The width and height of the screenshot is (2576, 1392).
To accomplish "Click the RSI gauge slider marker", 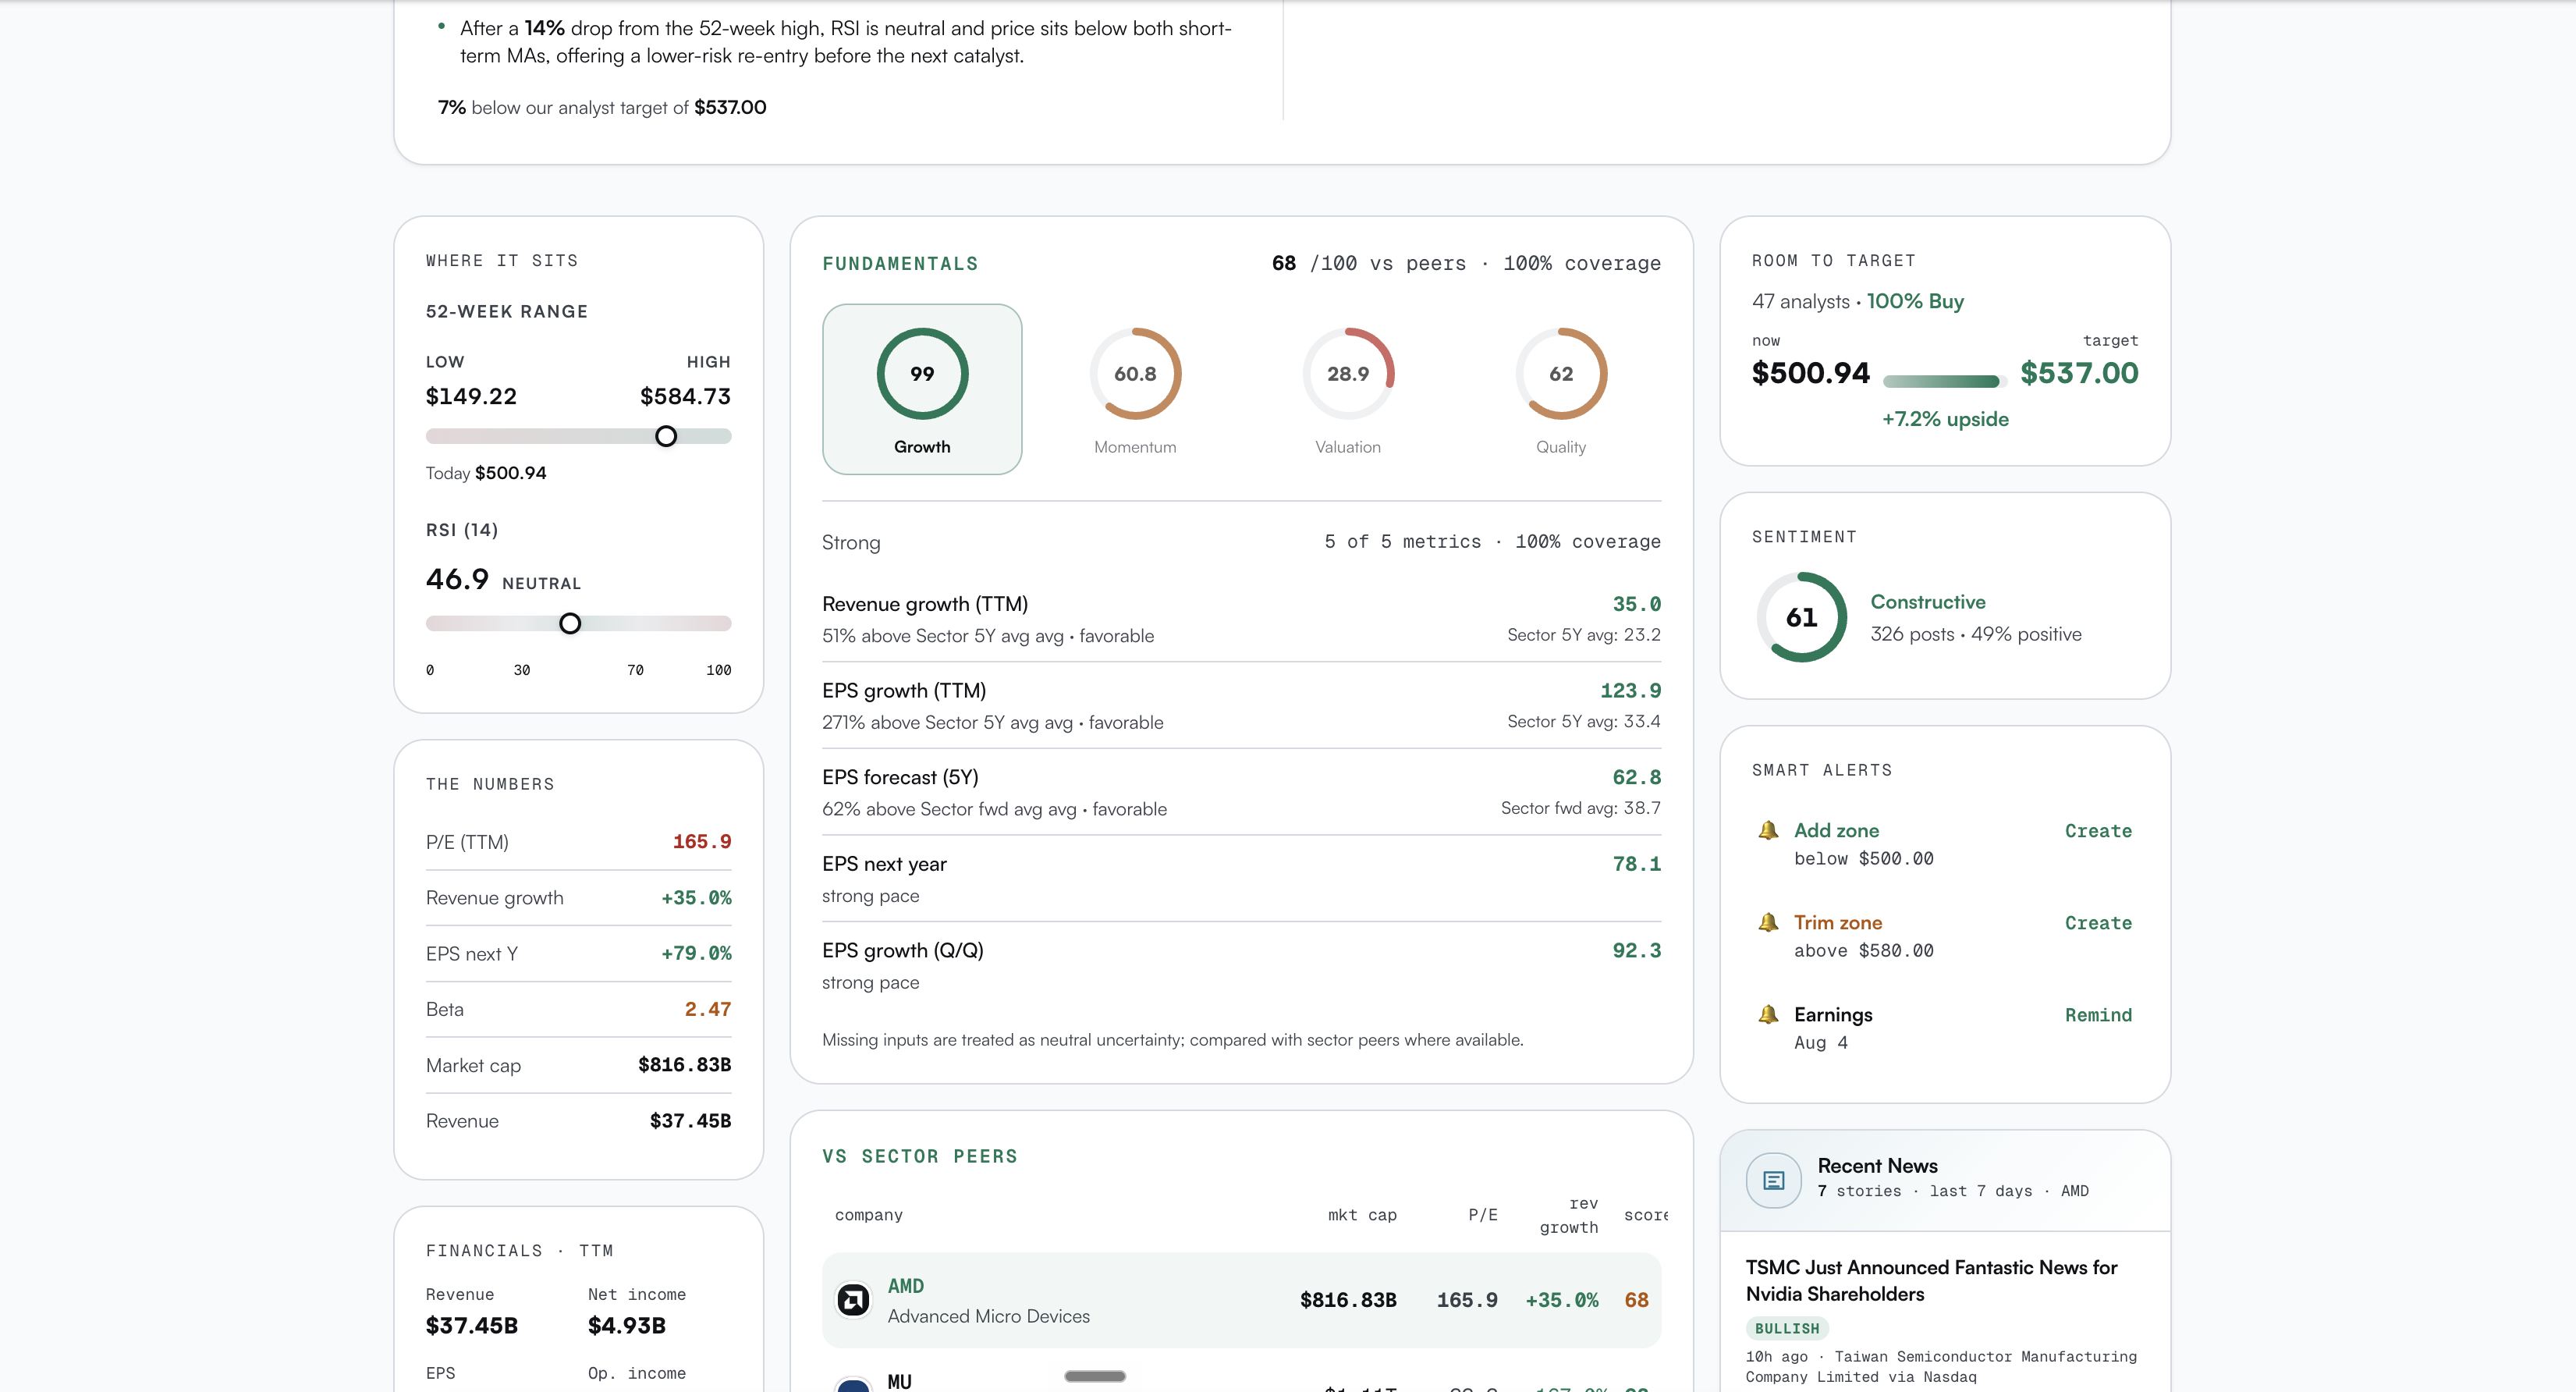I will pos(569,623).
